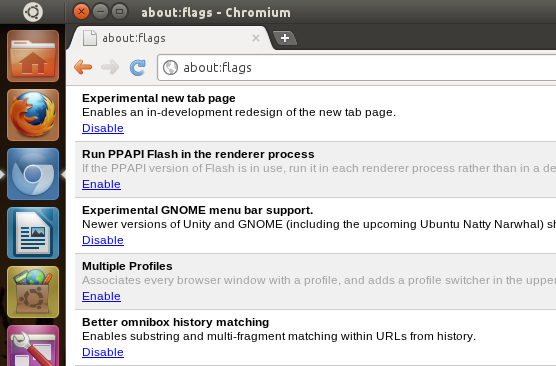Click the globe icon in address bar
This screenshot has height=366, width=556.
pos(170,67)
